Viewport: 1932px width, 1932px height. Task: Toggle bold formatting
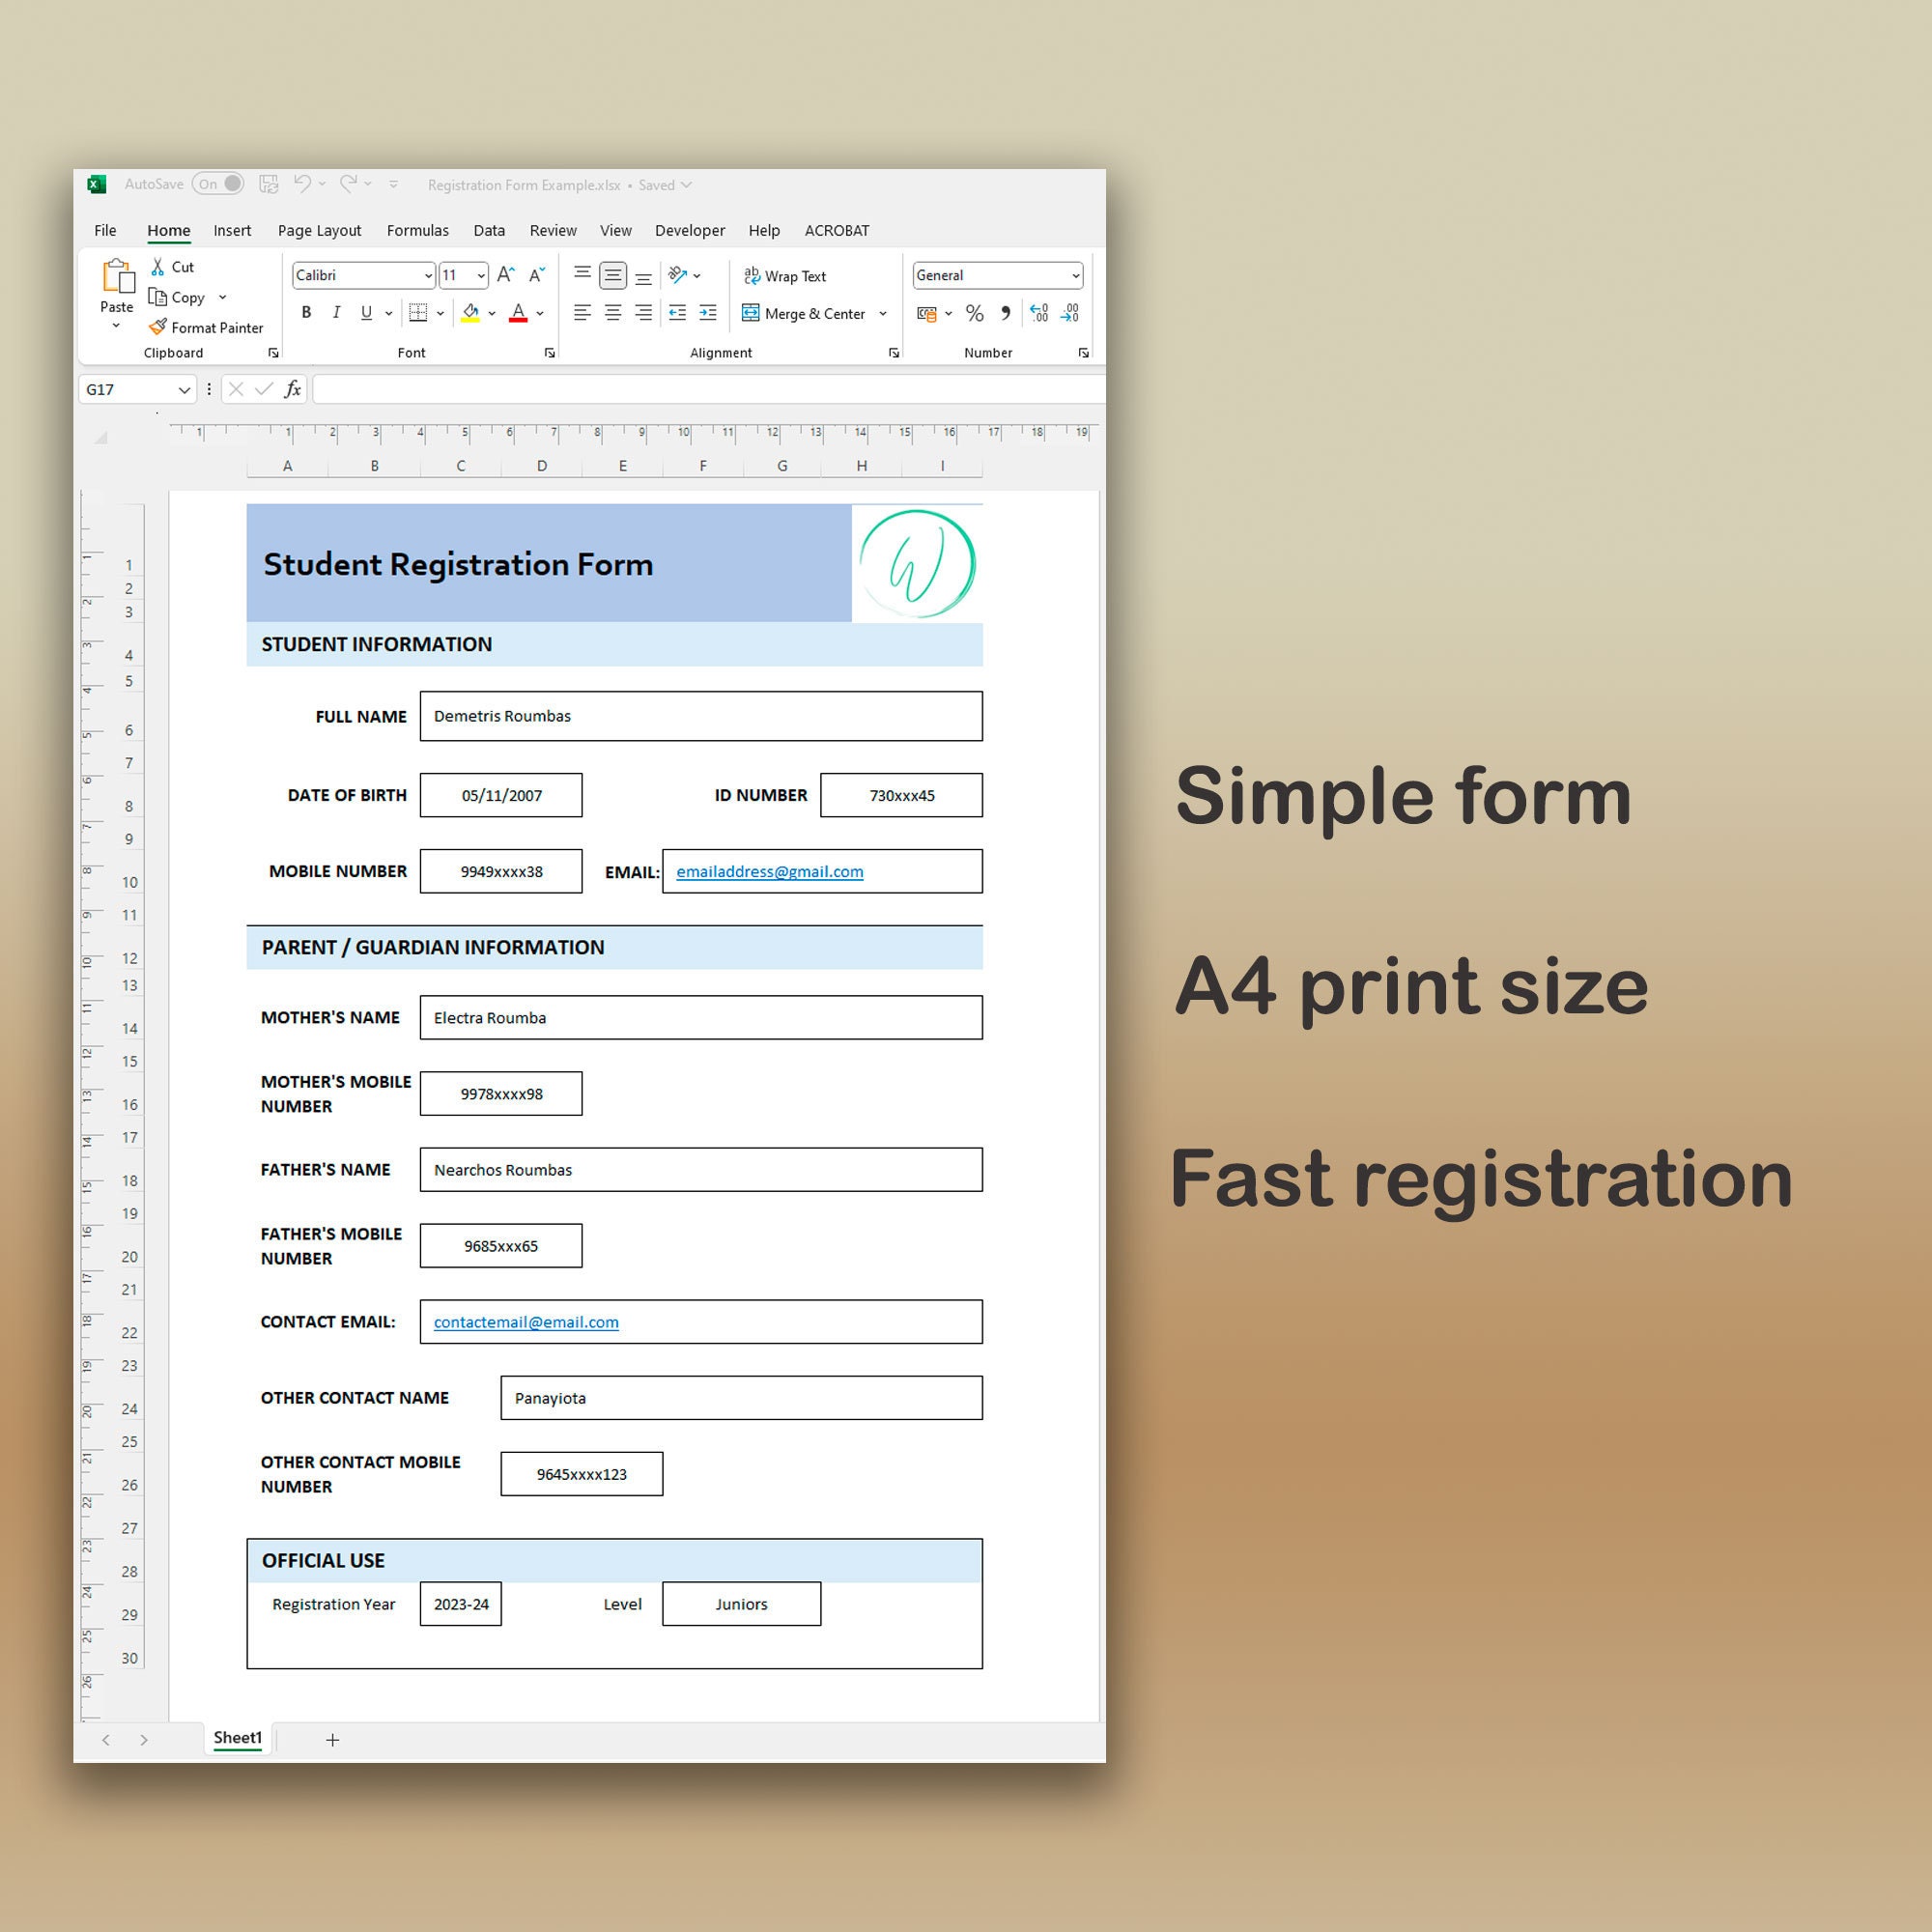pyautogui.click(x=306, y=312)
